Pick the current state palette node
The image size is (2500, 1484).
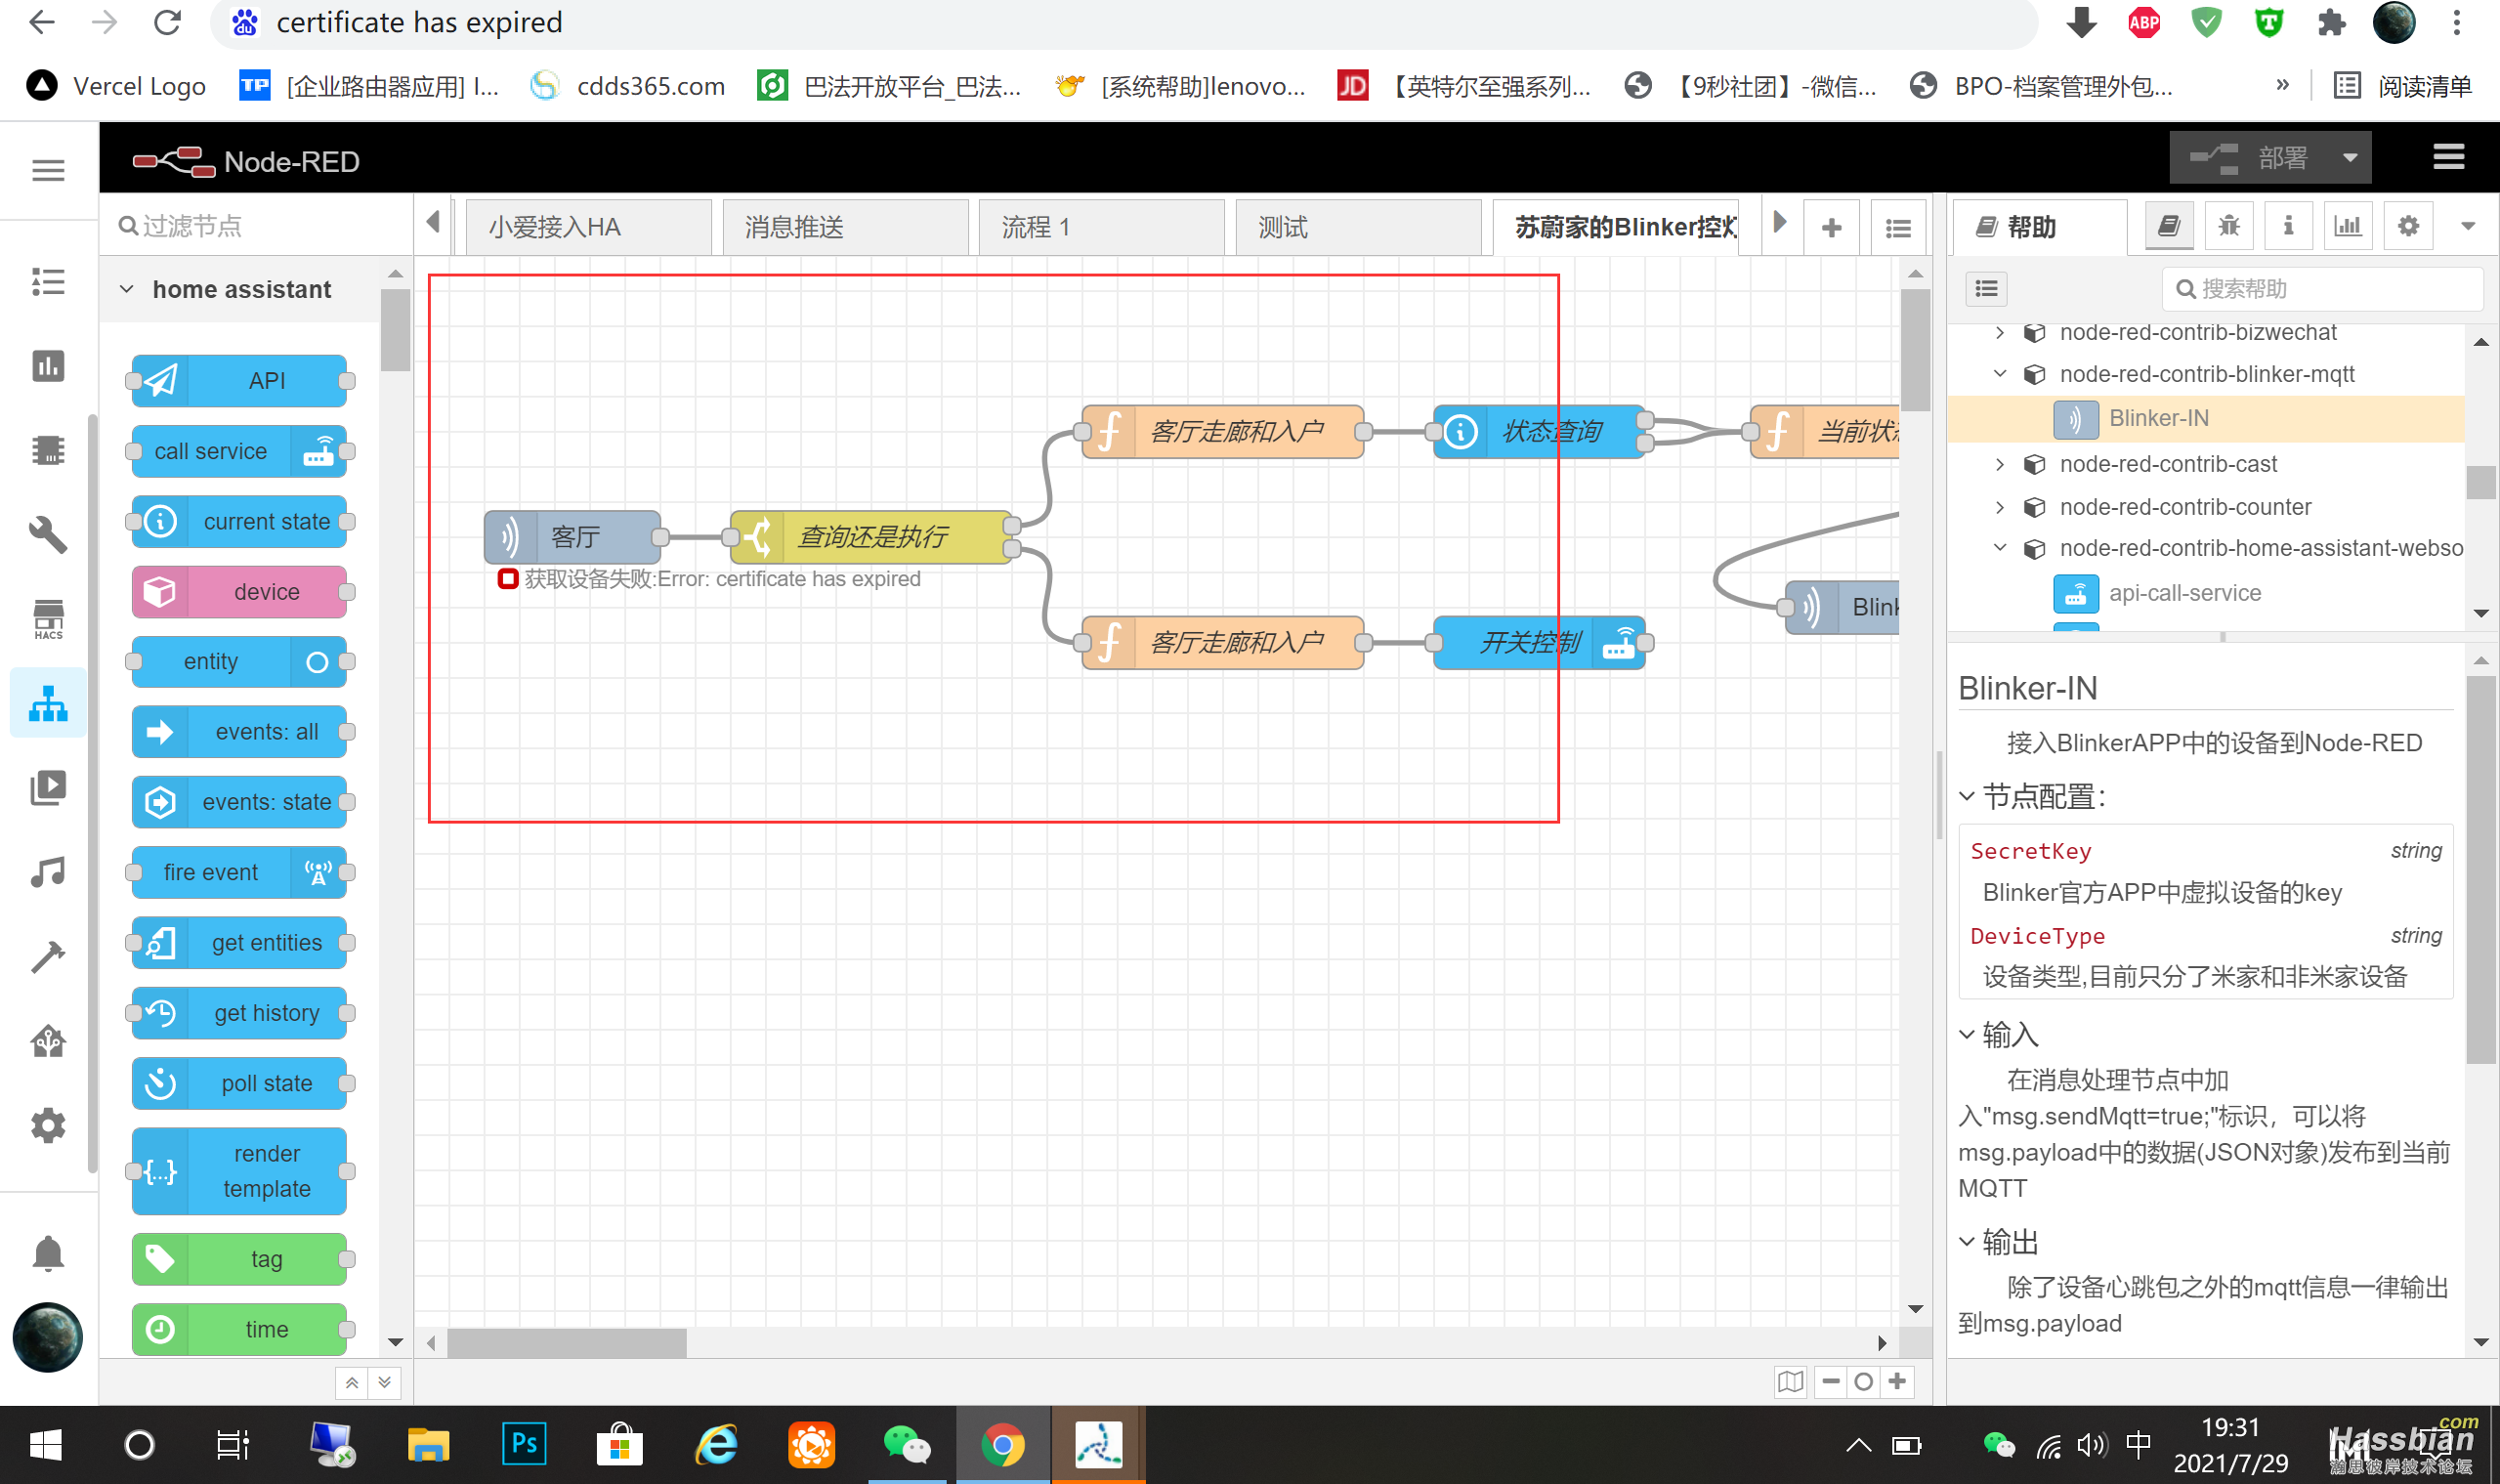tap(239, 521)
